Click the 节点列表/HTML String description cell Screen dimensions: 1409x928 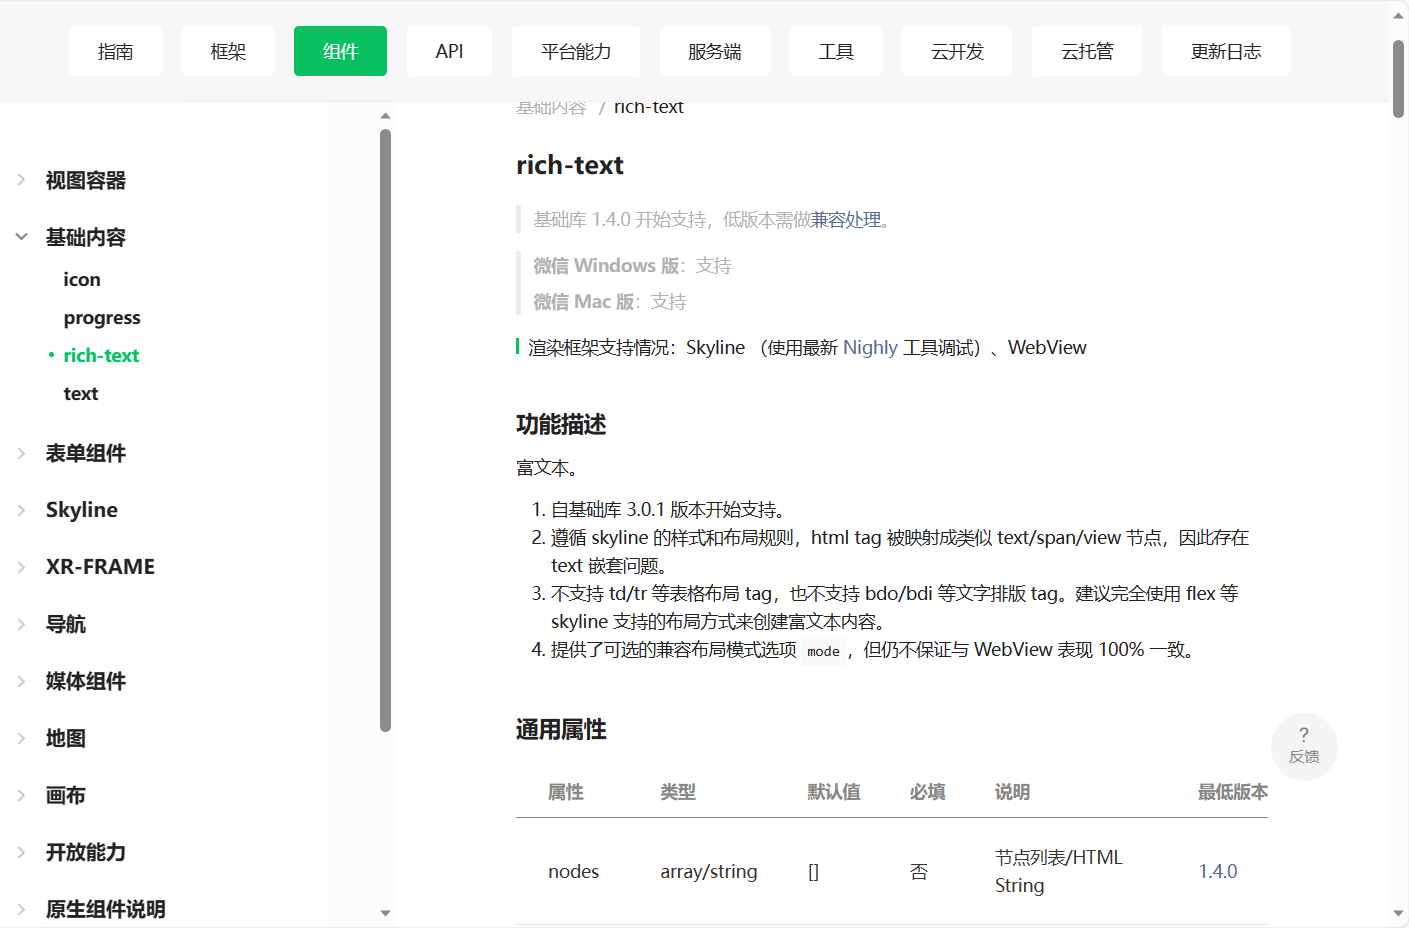(x=1059, y=872)
